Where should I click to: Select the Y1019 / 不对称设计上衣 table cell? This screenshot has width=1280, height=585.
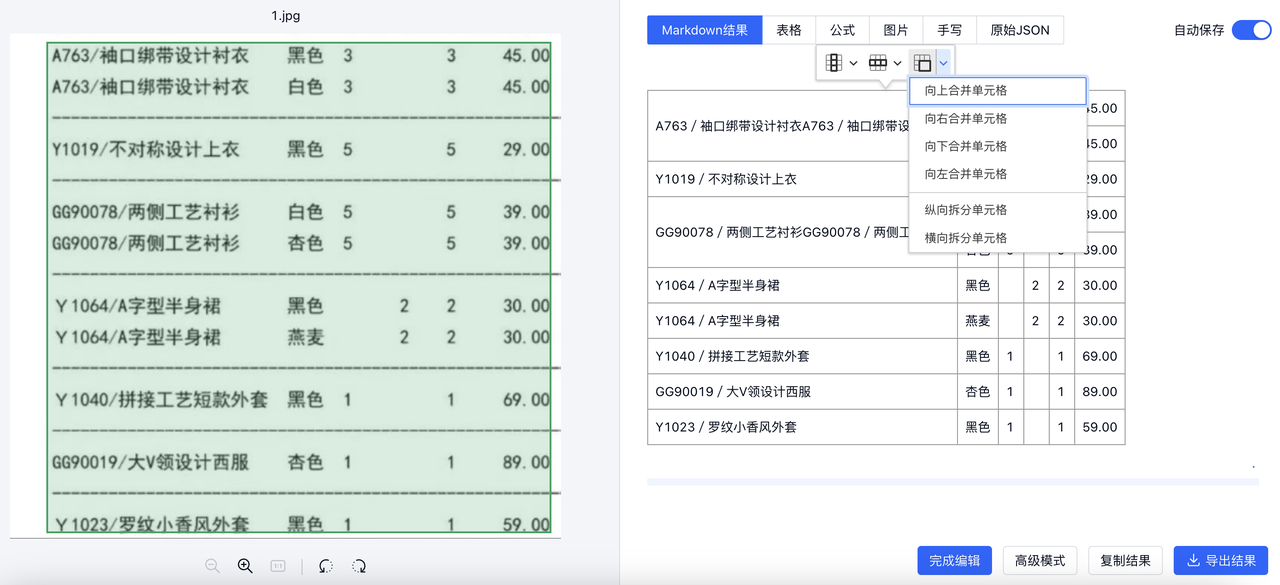(802, 179)
